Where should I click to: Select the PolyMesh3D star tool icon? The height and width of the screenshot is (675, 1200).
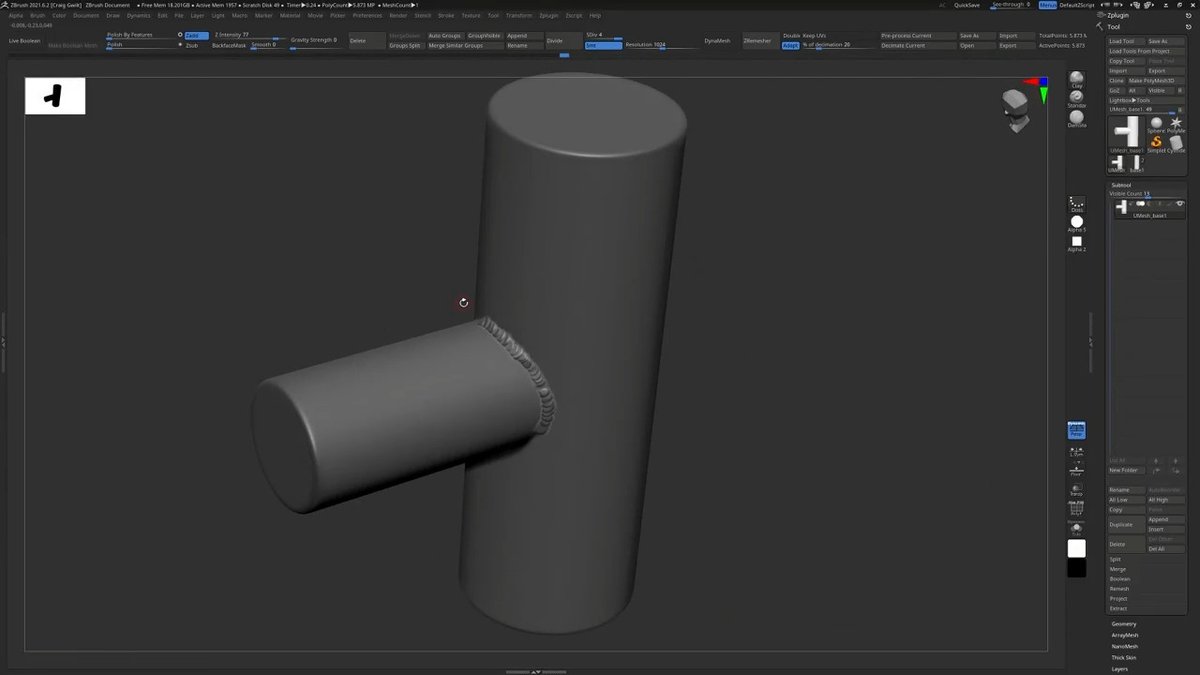point(1176,124)
